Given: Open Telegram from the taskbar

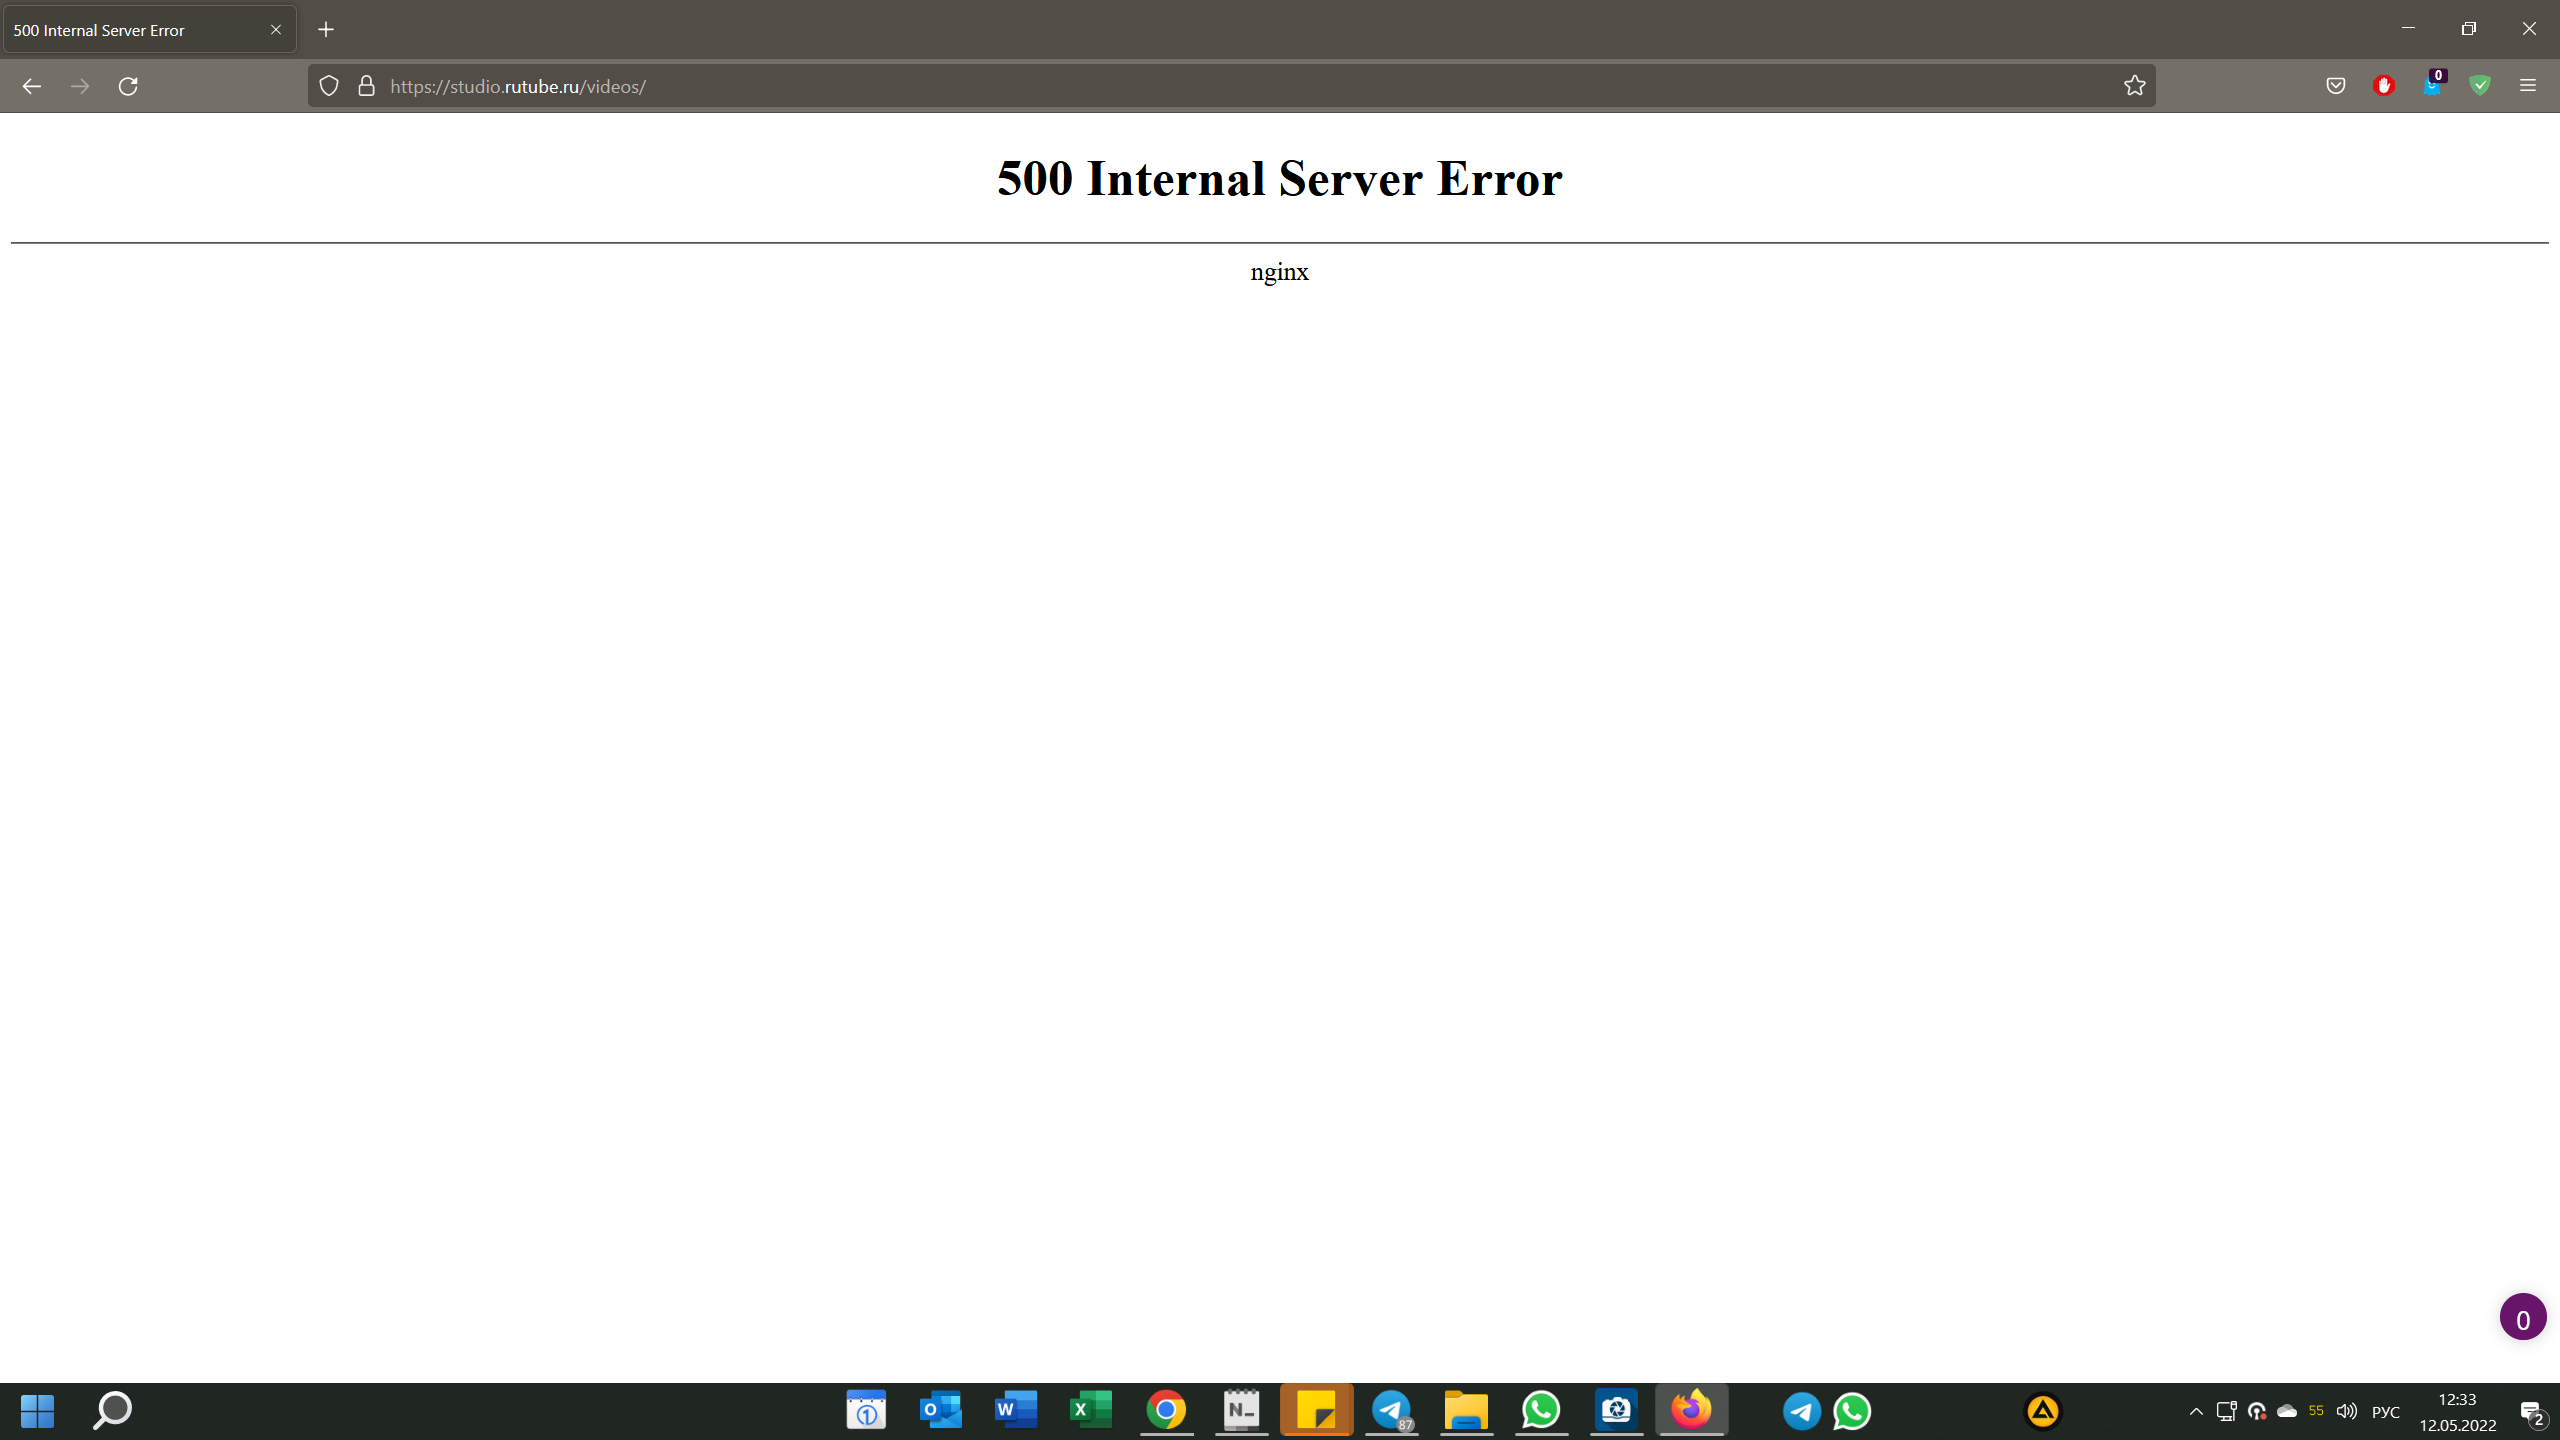Looking at the screenshot, I should click(x=1391, y=1410).
